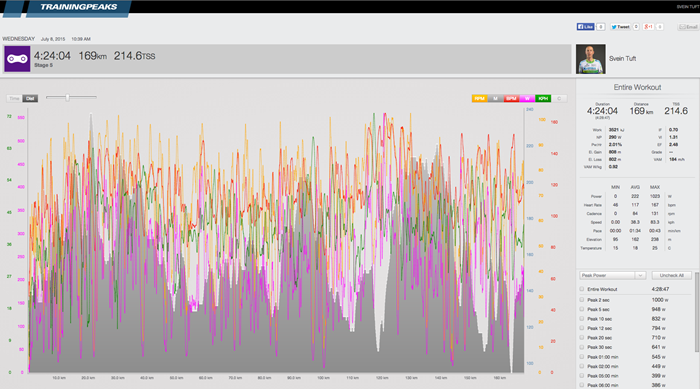The image size is (700, 389).
Task: Toggle the gray M elevation series
Action: coord(495,98)
